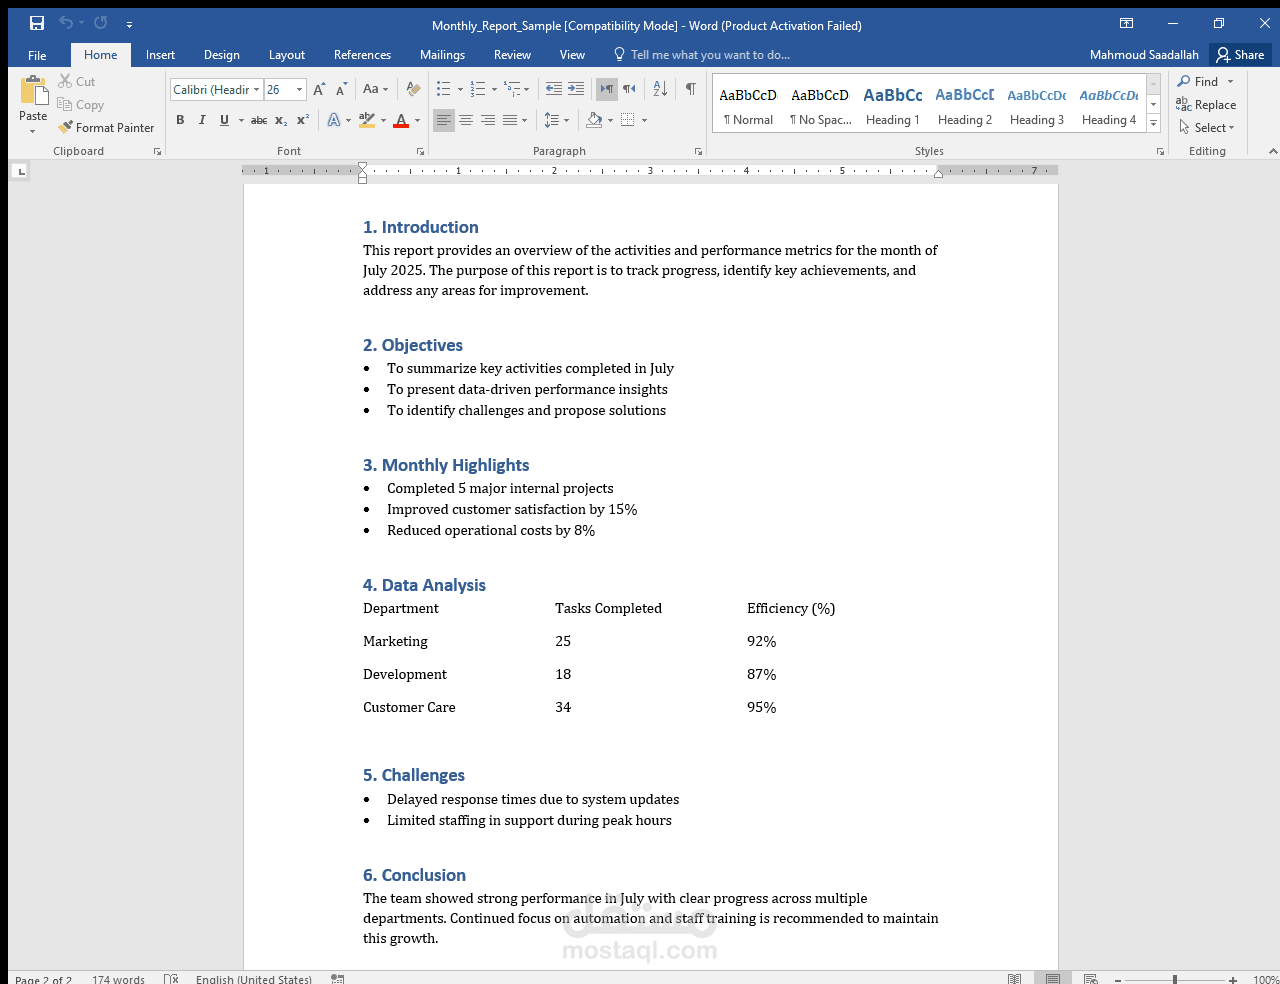The image size is (1280, 984).
Task: Switch to the Design tab
Action: pyautogui.click(x=222, y=55)
